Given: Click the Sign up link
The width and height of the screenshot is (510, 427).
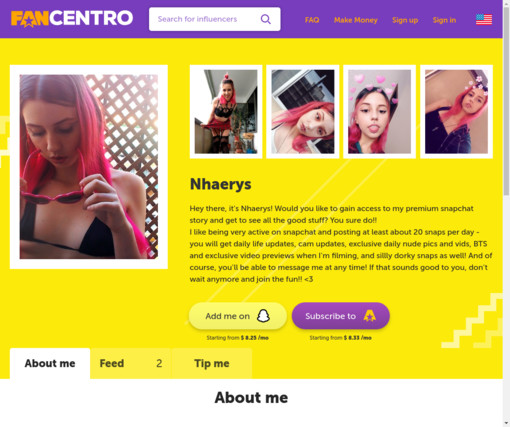Looking at the screenshot, I should 405,20.
